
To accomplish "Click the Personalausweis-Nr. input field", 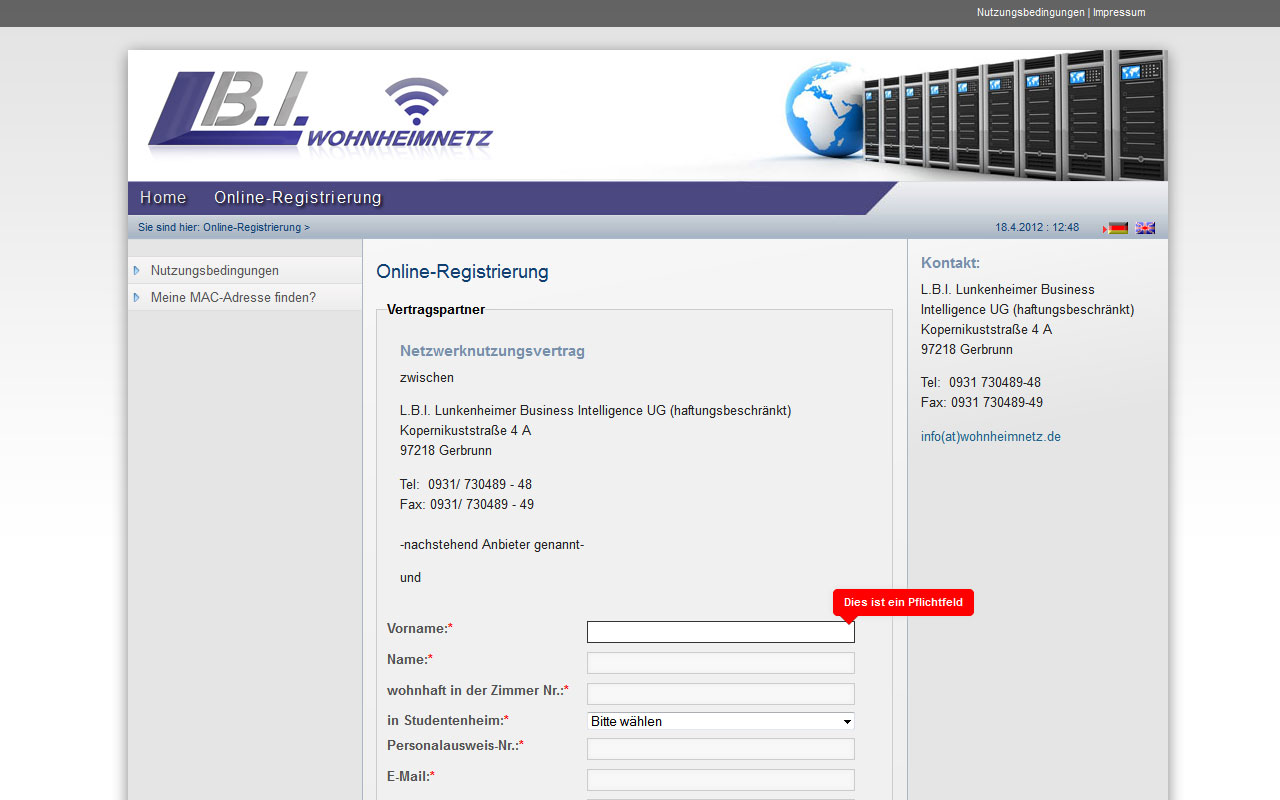I will (x=721, y=749).
